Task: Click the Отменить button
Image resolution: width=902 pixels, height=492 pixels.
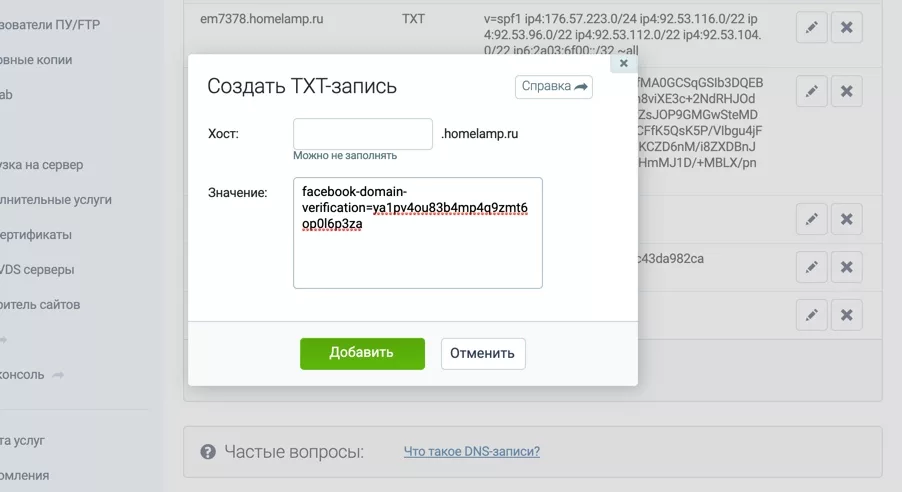Action: pyautogui.click(x=483, y=353)
